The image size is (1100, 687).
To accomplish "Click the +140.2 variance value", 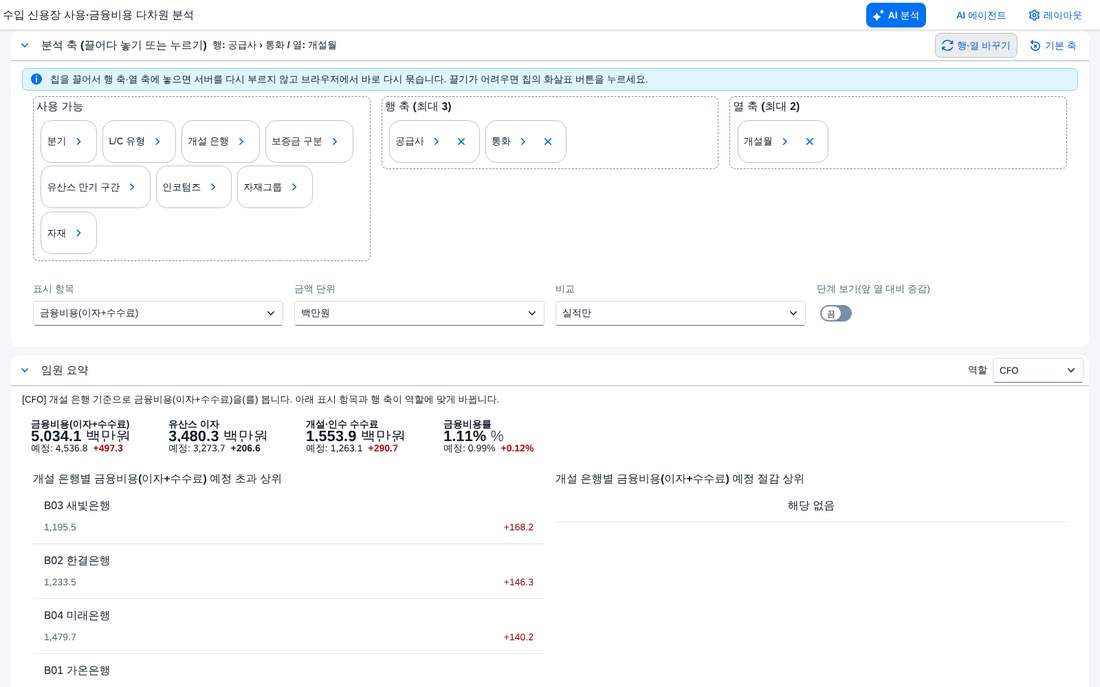I will coord(518,638).
